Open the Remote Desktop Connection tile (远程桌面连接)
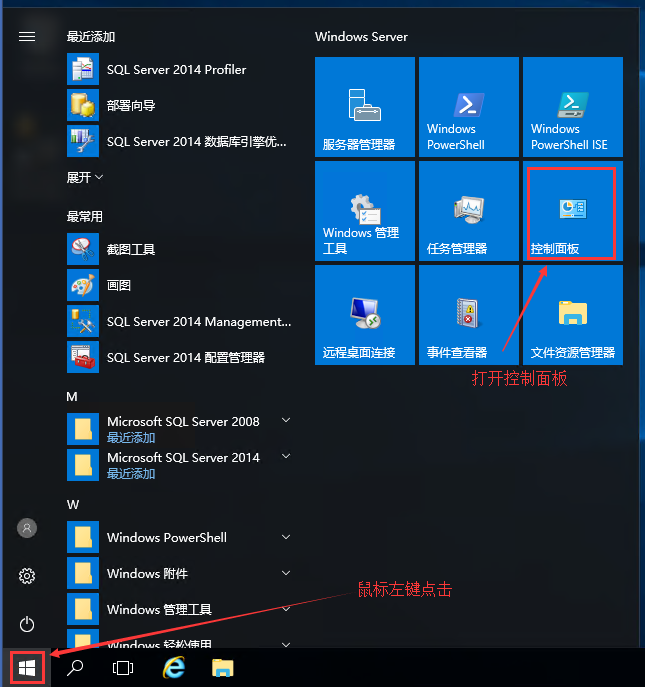 coord(365,315)
